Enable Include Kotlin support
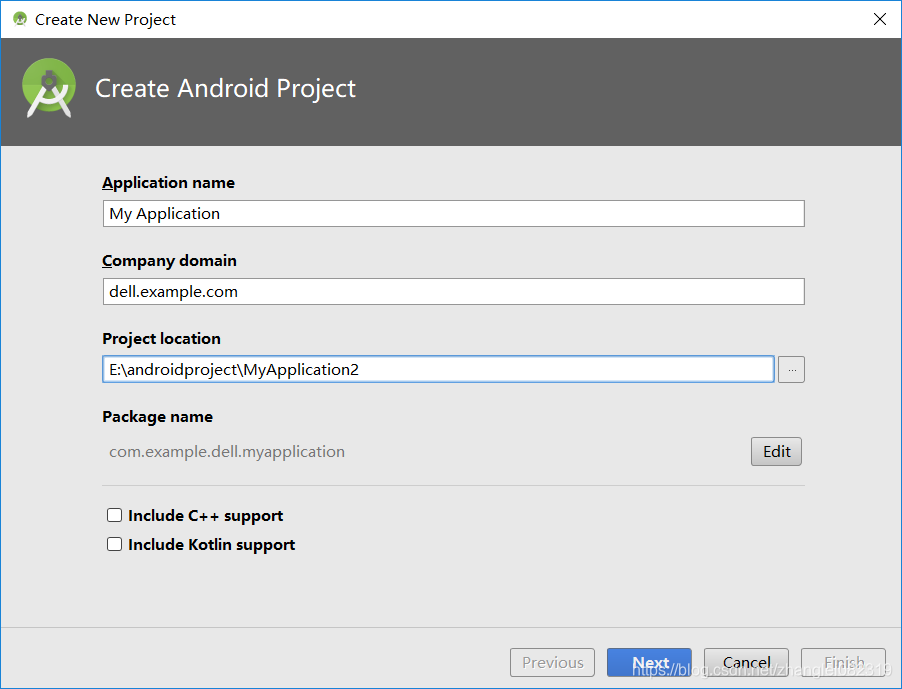902x689 pixels. (x=114, y=544)
